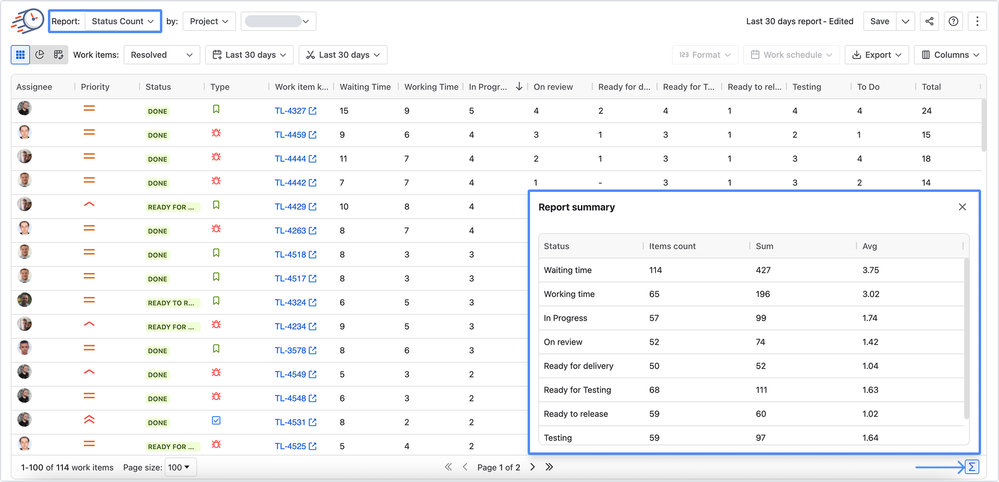Expand the Project by dropdown
The image size is (999, 482).
(209, 21)
